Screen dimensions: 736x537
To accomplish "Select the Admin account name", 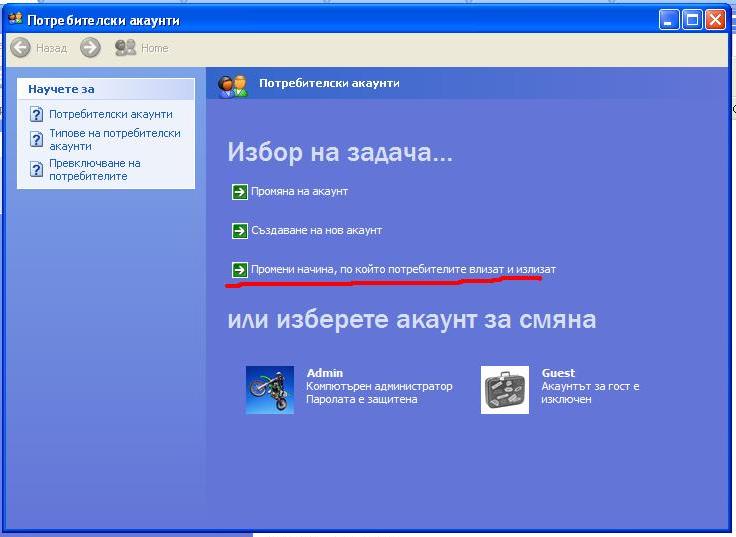I will (324, 373).
